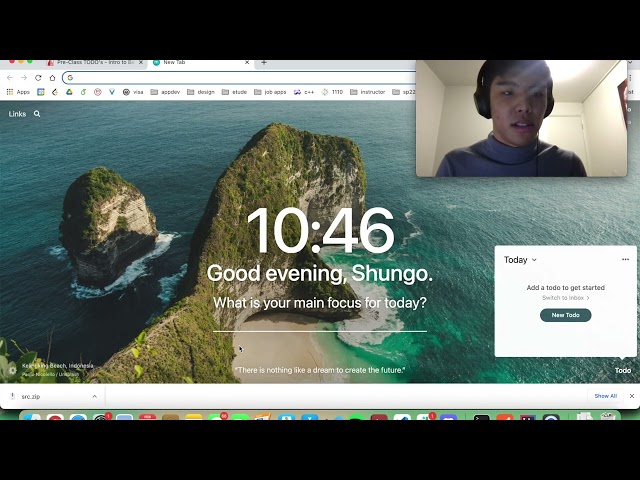The height and width of the screenshot is (480, 640).
Task: Click the Good evening, Shungo greeting
Action: pos(319,273)
